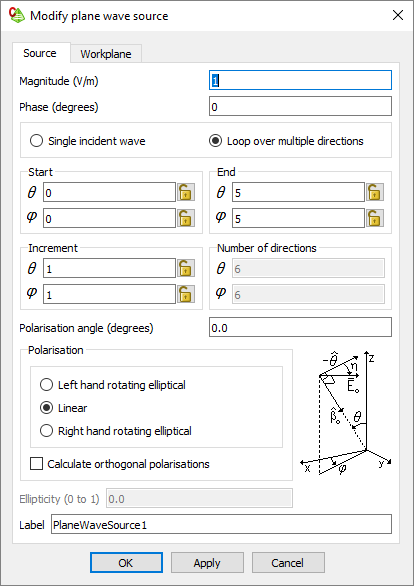Choose Right hand rotating elliptical polarisation
Screen dimensions: 414x586
(115, 431)
